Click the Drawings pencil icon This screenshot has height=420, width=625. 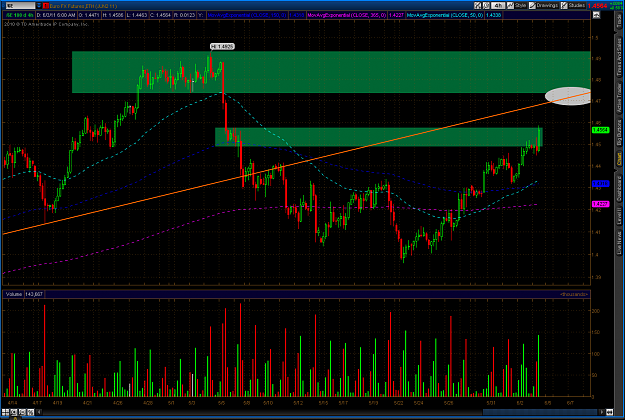click(x=532, y=6)
